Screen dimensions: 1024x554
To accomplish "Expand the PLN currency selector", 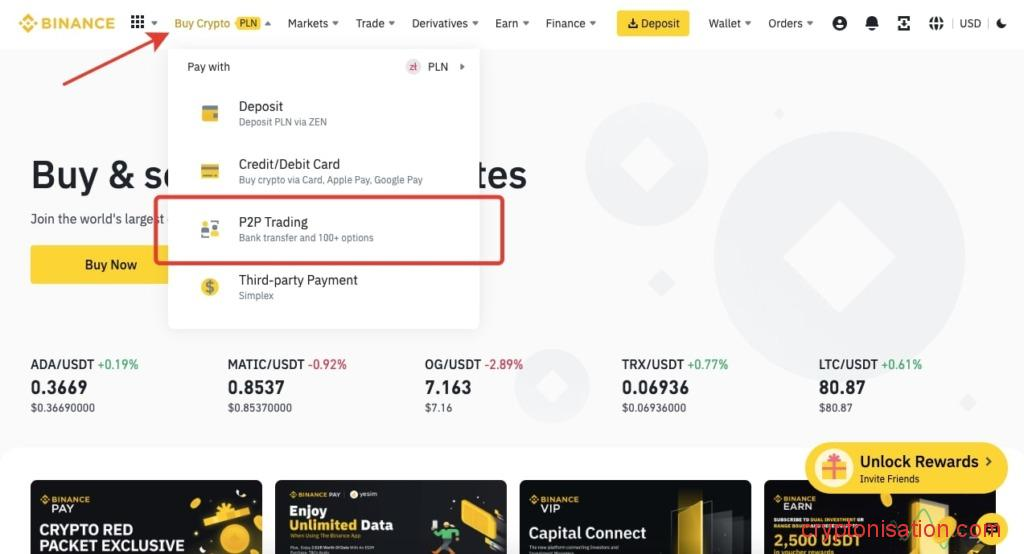I will point(436,67).
